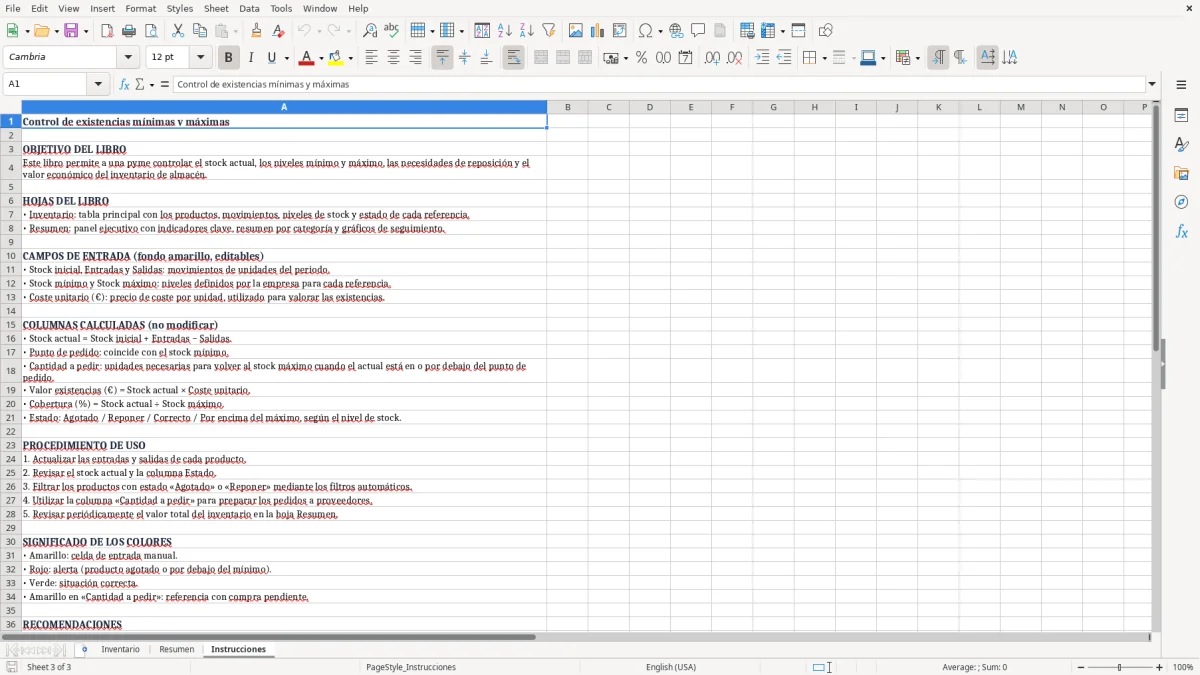Open the sidebar Styles panel icon
The width and height of the screenshot is (1200, 675).
pyautogui.click(x=1181, y=145)
